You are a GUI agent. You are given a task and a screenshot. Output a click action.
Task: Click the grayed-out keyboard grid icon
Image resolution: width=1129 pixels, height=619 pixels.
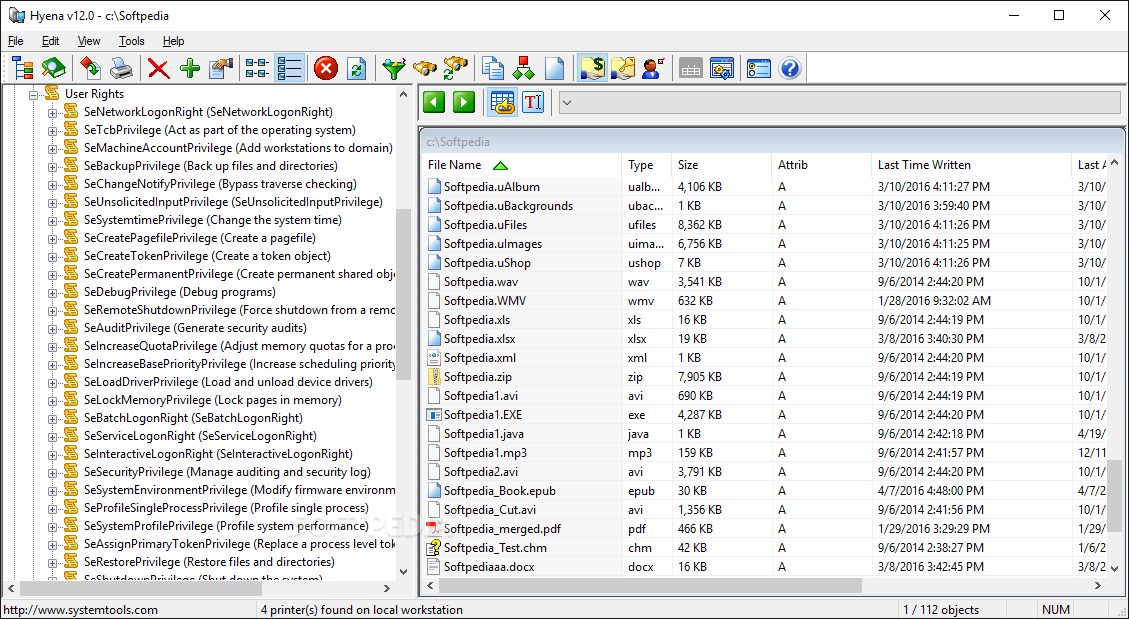point(691,68)
